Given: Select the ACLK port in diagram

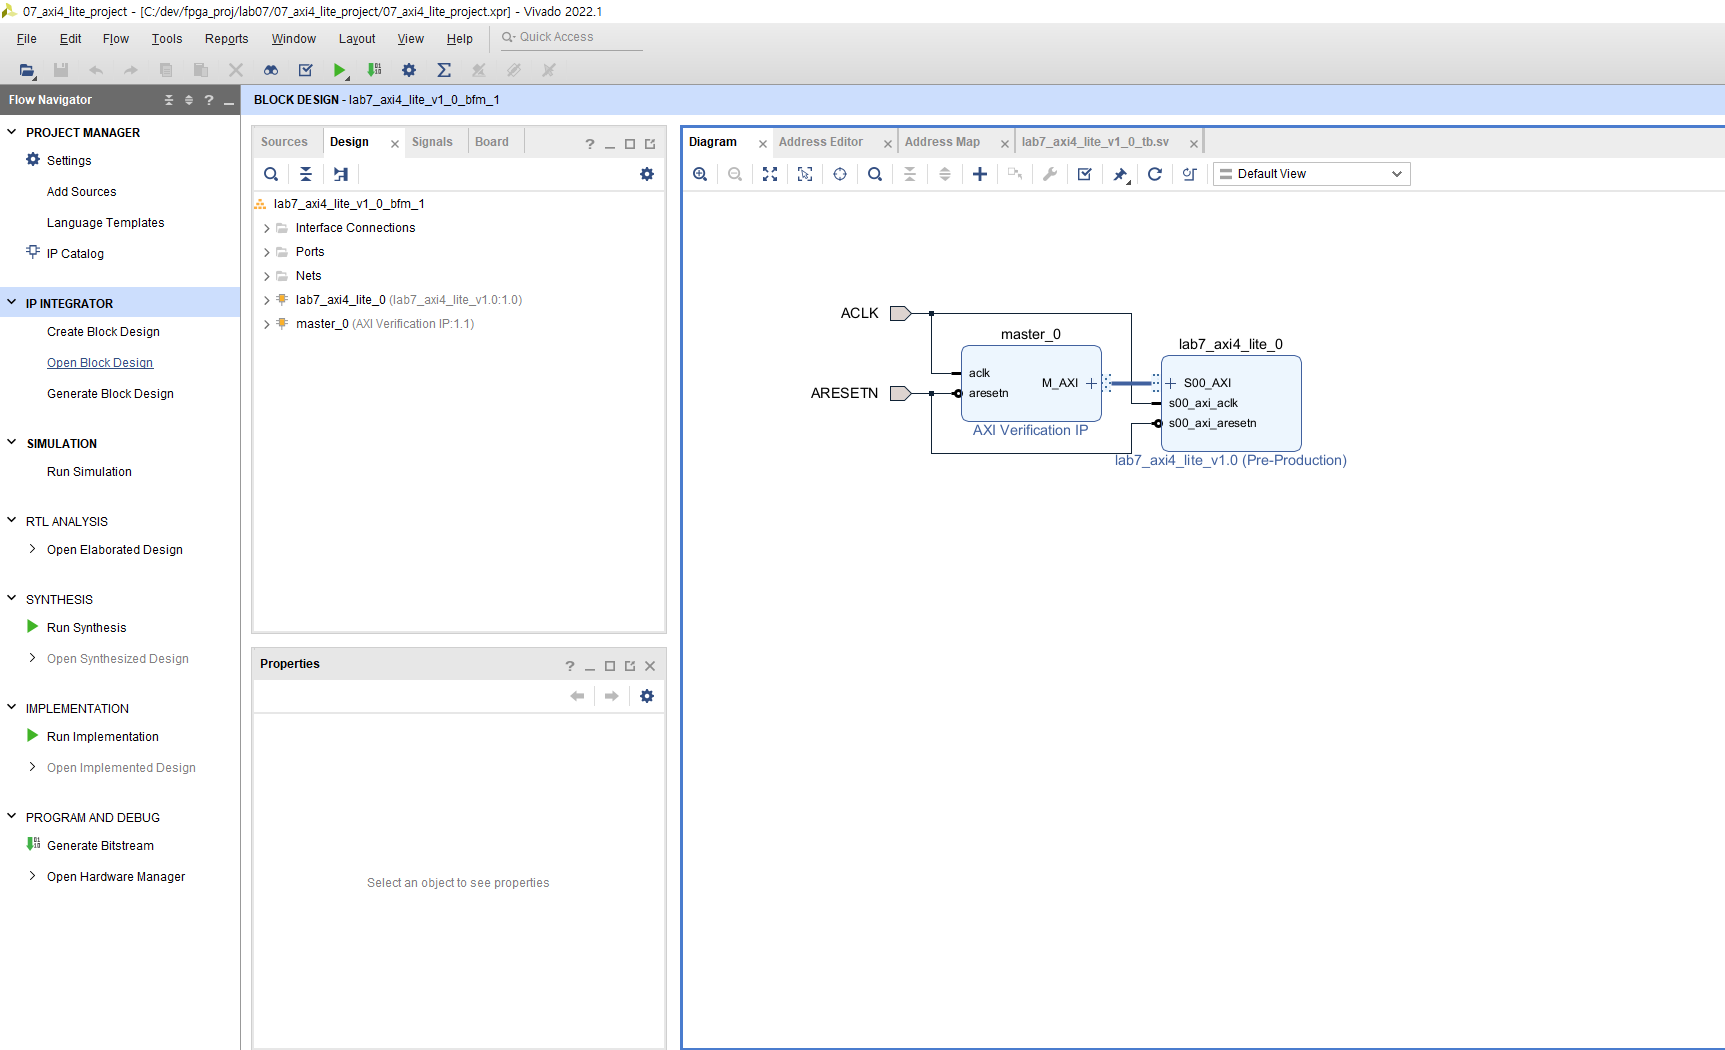Looking at the screenshot, I should tap(900, 313).
